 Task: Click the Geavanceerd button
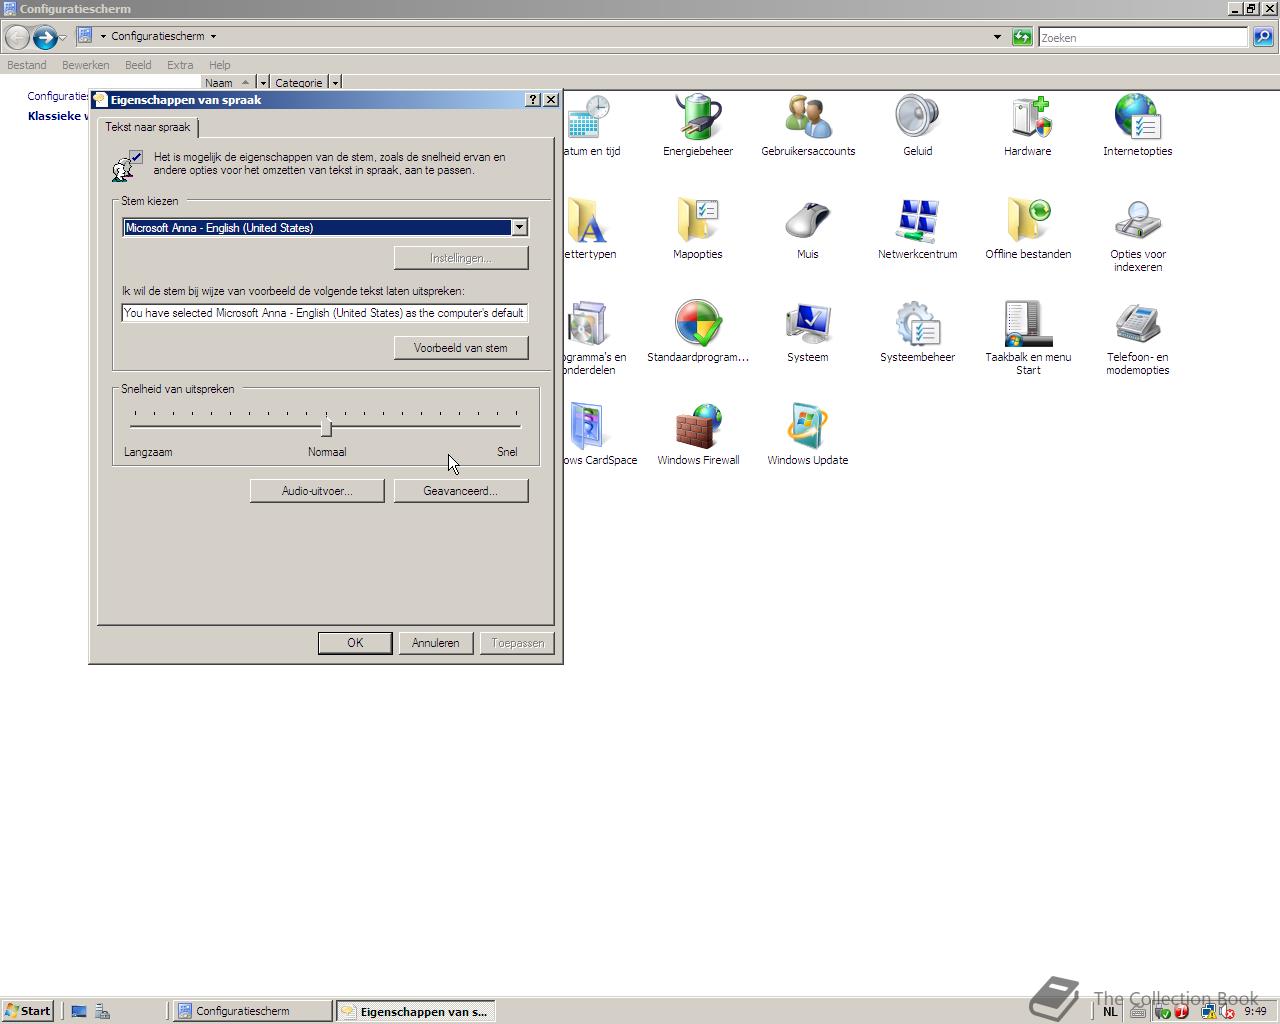pyautogui.click(x=461, y=491)
